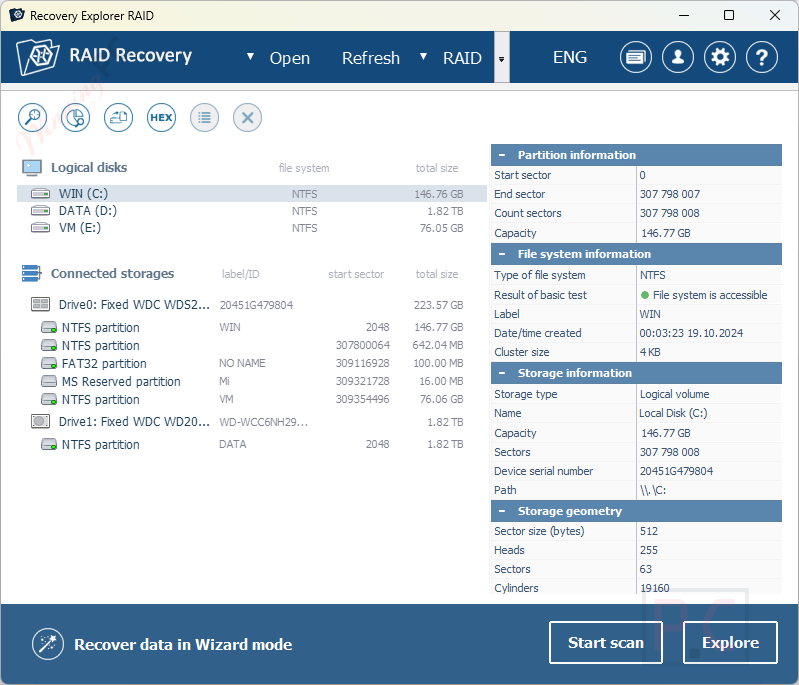Open settings gear in header
This screenshot has height=685, width=799.
720,57
